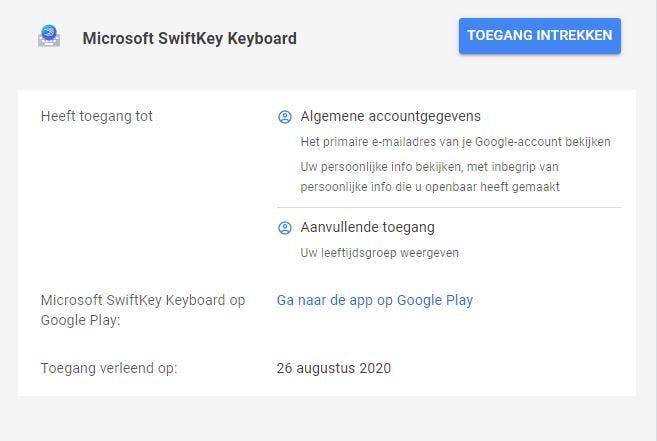
Task: Click the Toegang verleend op label
Action: coord(109,368)
